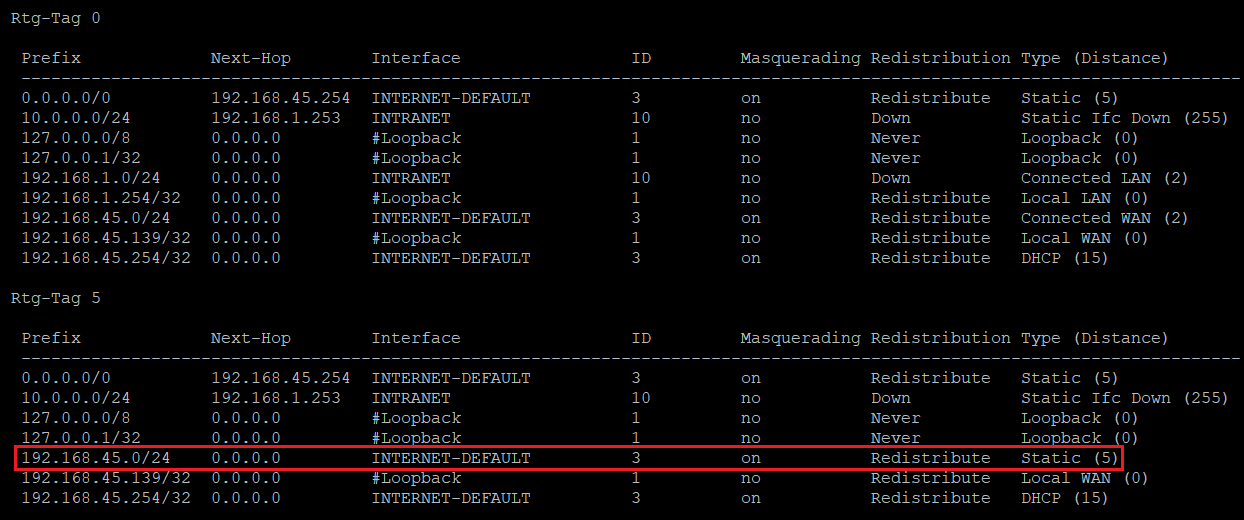Click the Rtg-Tag 5 heading
This screenshot has width=1244, height=520.
coord(55,298)
